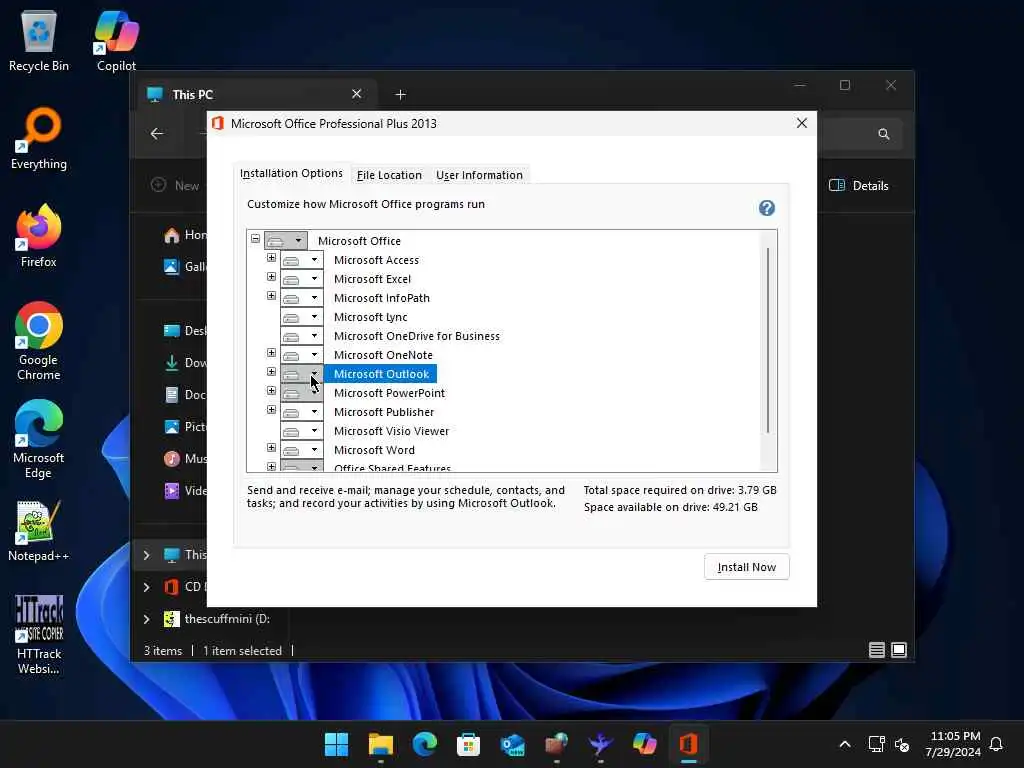Open Microsoft Edge desktop shortcut
This screenshot has width=1024, height=768.
(x=39, y=439)
